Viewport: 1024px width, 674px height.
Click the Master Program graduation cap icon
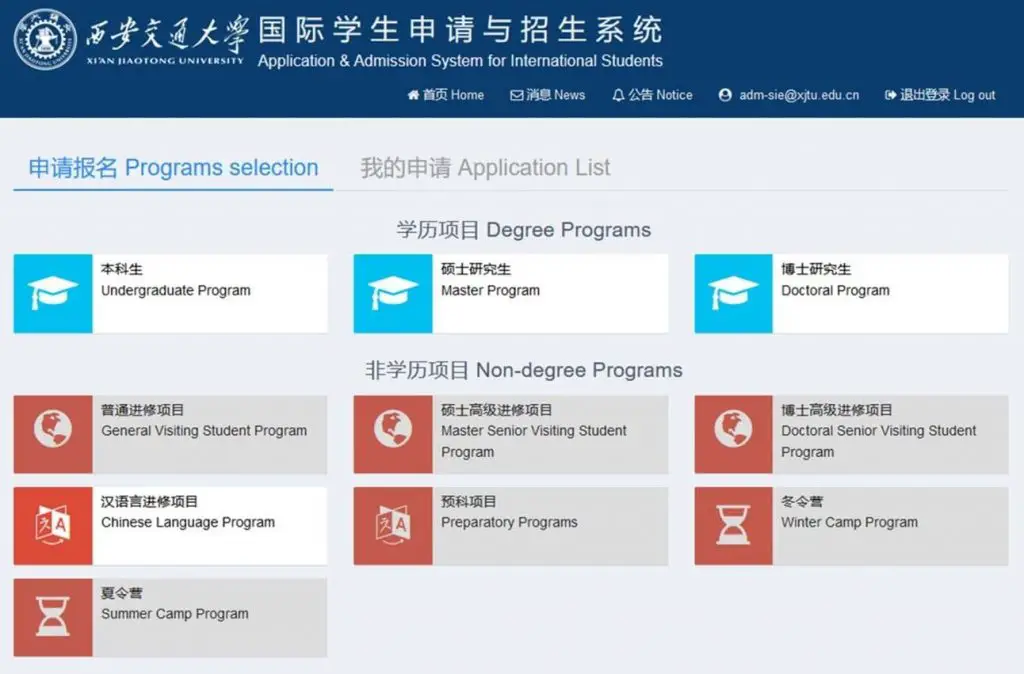pos(392,293)
